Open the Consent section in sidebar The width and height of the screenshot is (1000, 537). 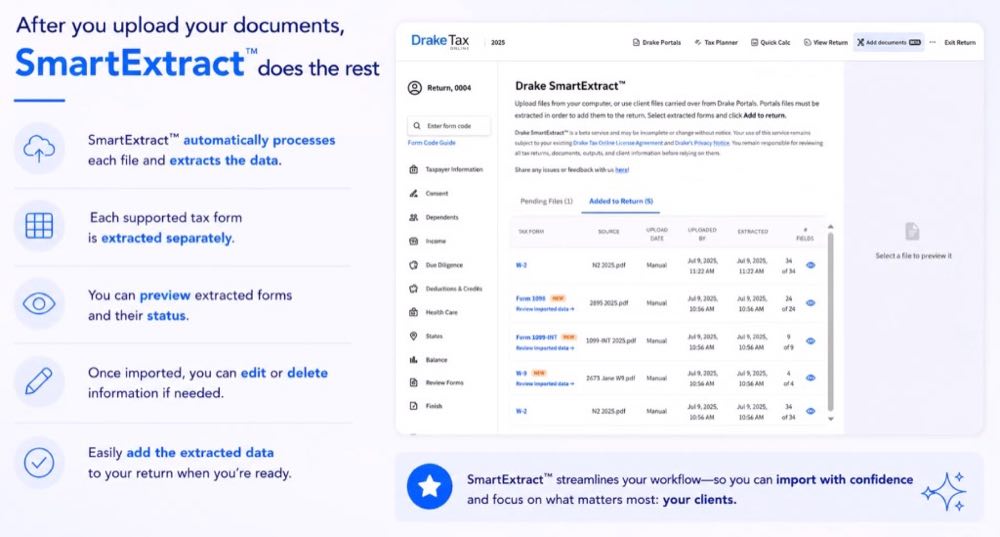coord(429,193)
